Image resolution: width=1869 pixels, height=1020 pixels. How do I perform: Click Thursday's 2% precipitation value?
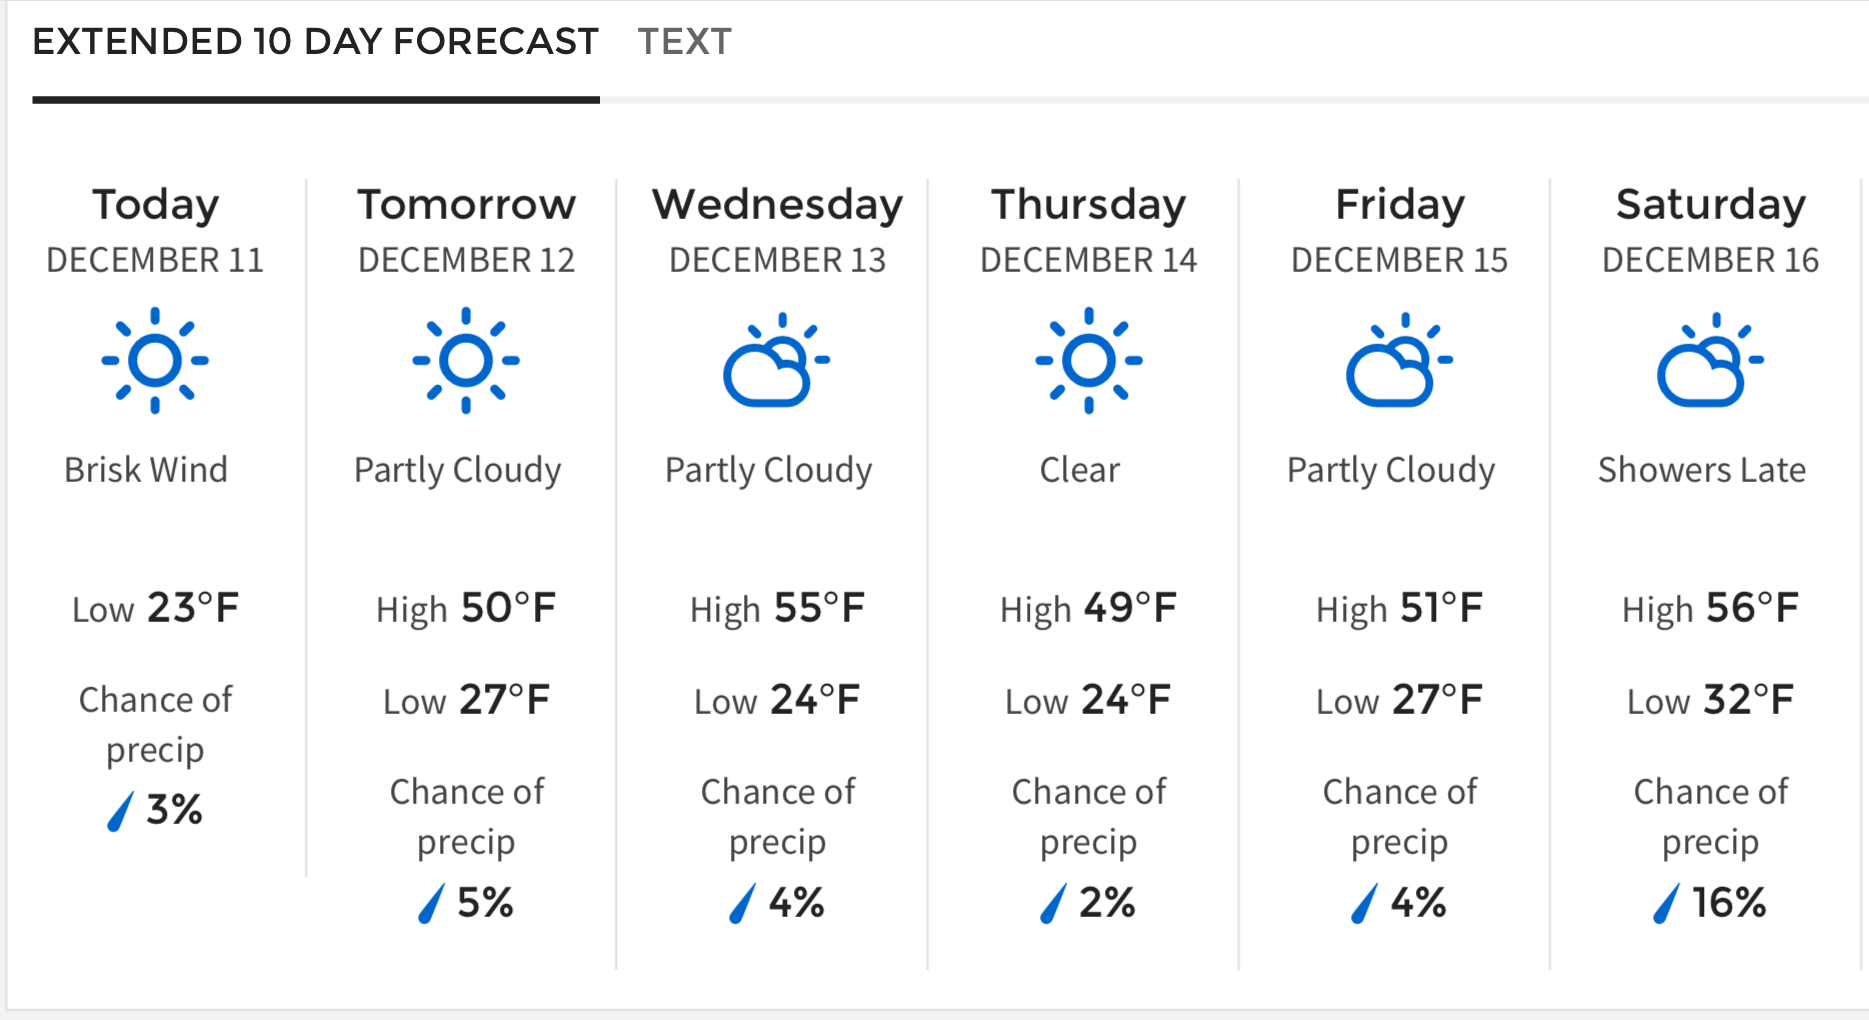(1107, 903)
